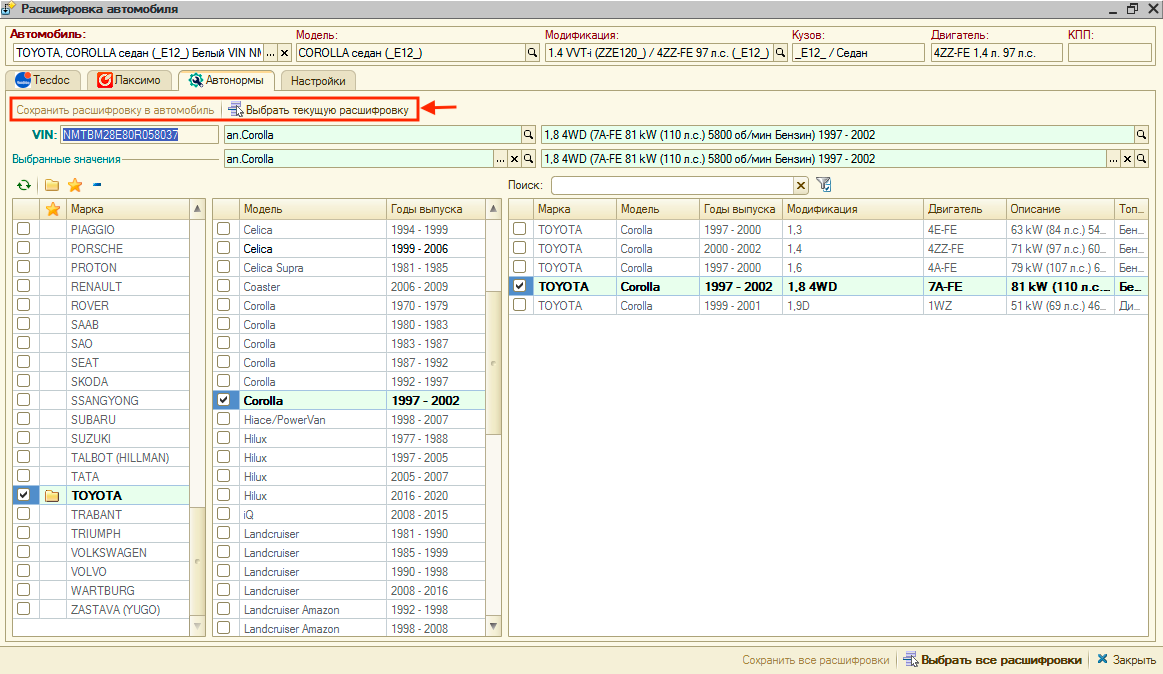Viewport: 1163px width, 674px height.
Task: Check the VOLVO brand checkbox
Action: [x=24, y=571]
